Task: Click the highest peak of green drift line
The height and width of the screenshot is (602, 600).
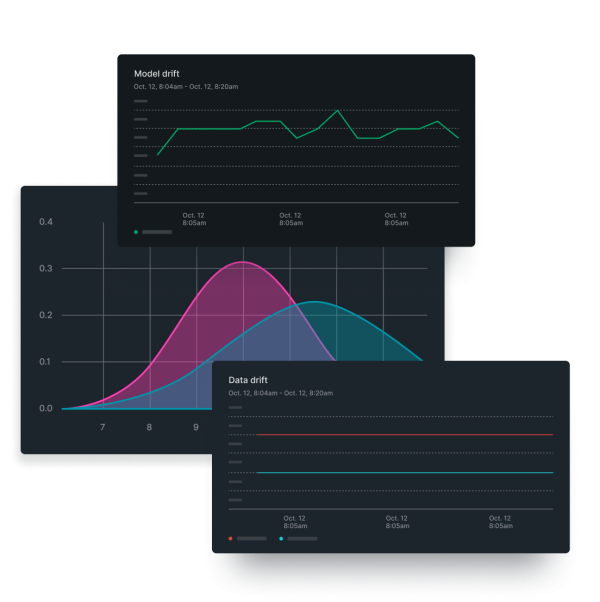Action: tap(338, 110)
